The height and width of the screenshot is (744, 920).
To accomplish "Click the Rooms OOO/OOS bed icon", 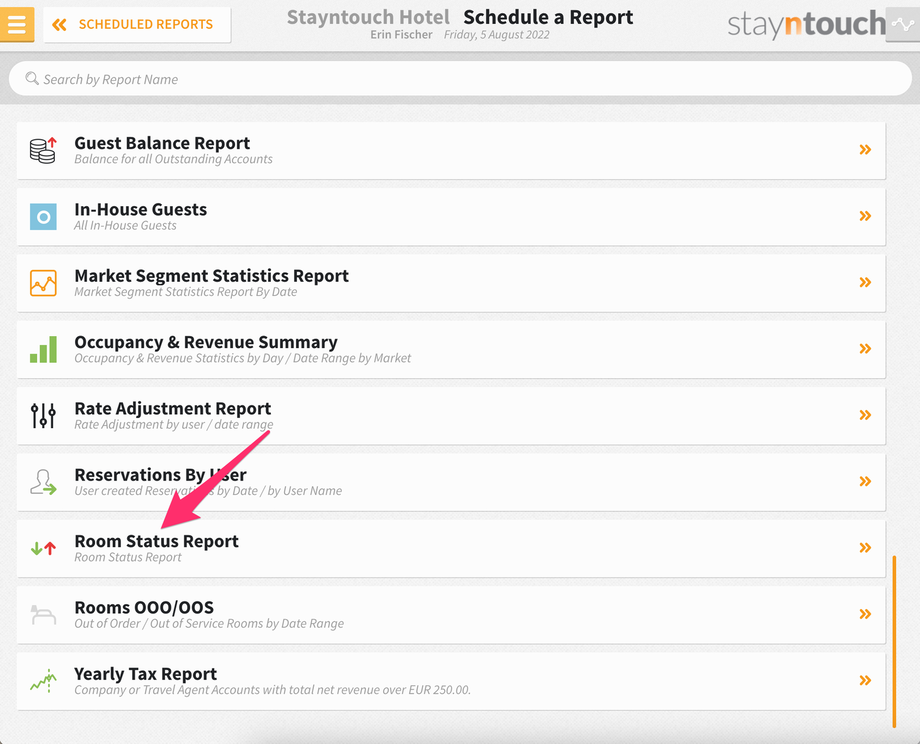I will pos(43,615).
